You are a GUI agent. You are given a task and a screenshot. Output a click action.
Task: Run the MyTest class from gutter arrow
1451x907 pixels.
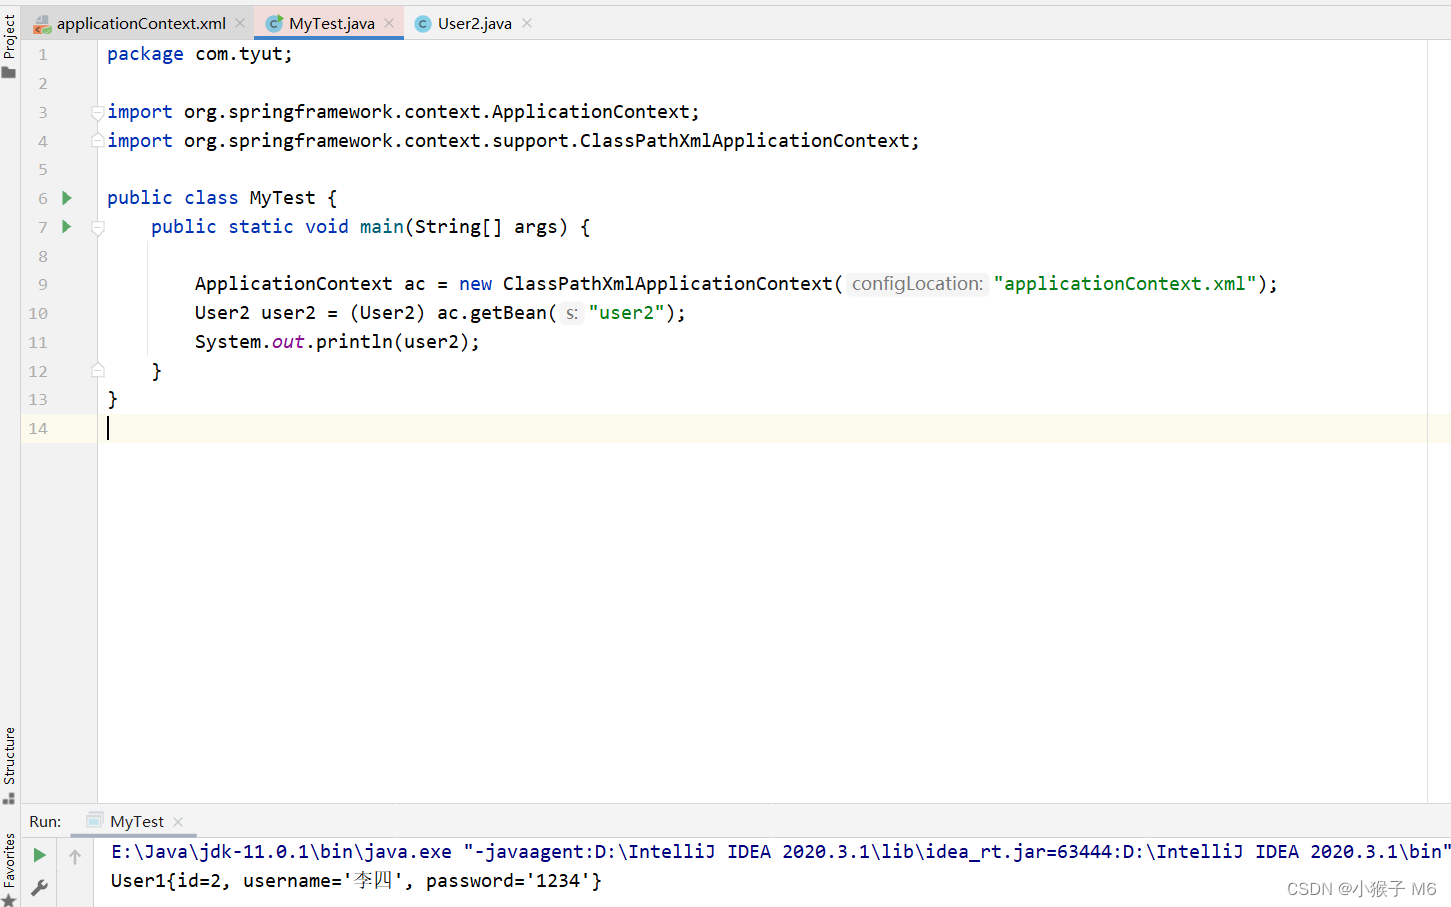tap(67, 198)
